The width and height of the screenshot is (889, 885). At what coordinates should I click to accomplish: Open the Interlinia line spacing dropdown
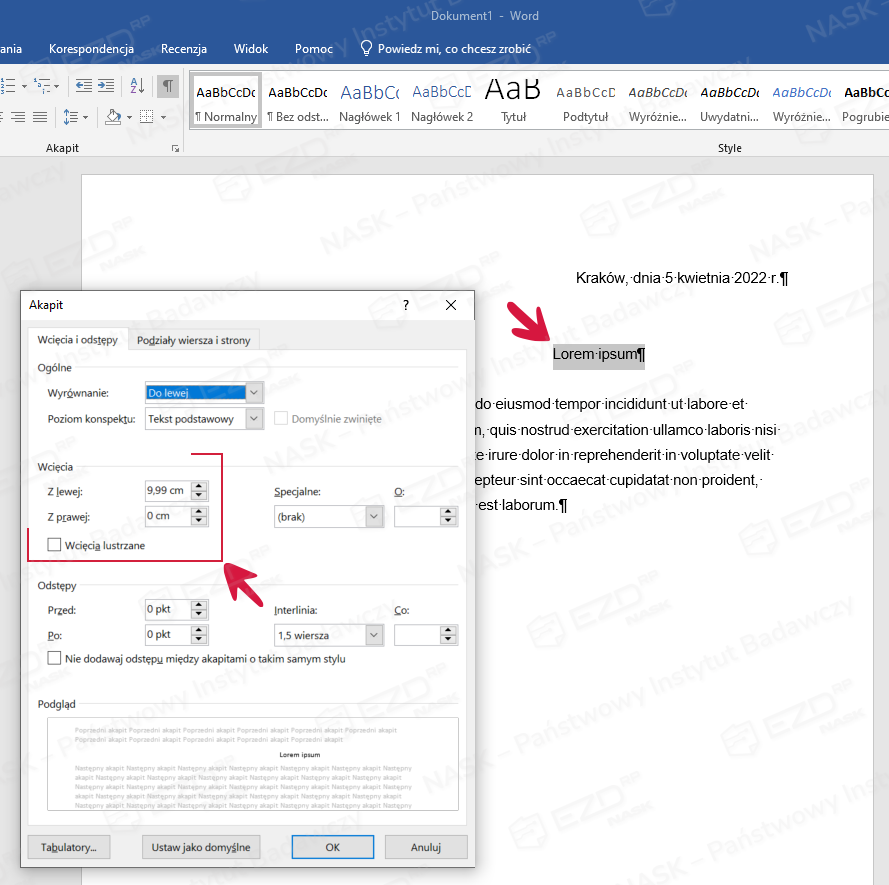pyautogui.click(x=374, y=635)
